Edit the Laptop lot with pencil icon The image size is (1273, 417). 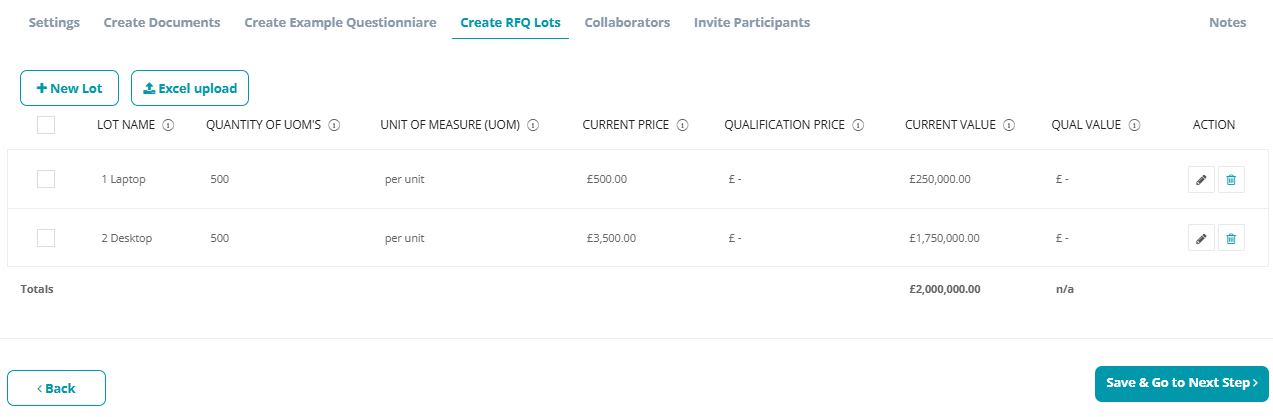[1201, 180]
